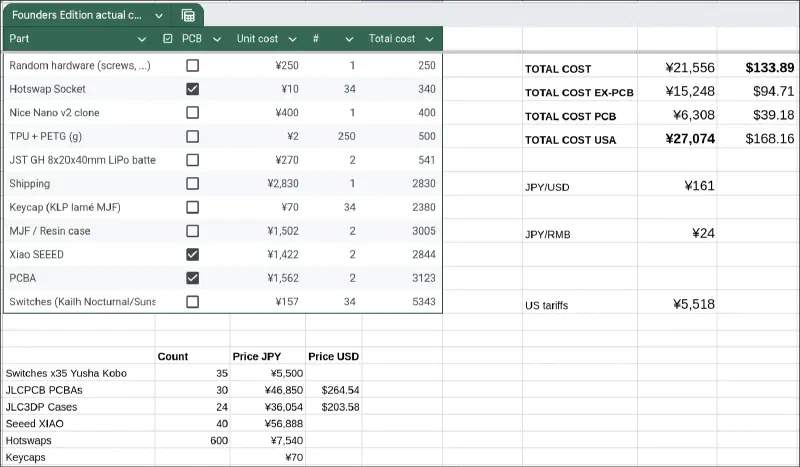Open the Part column dropdown

[x=142, y=39]
